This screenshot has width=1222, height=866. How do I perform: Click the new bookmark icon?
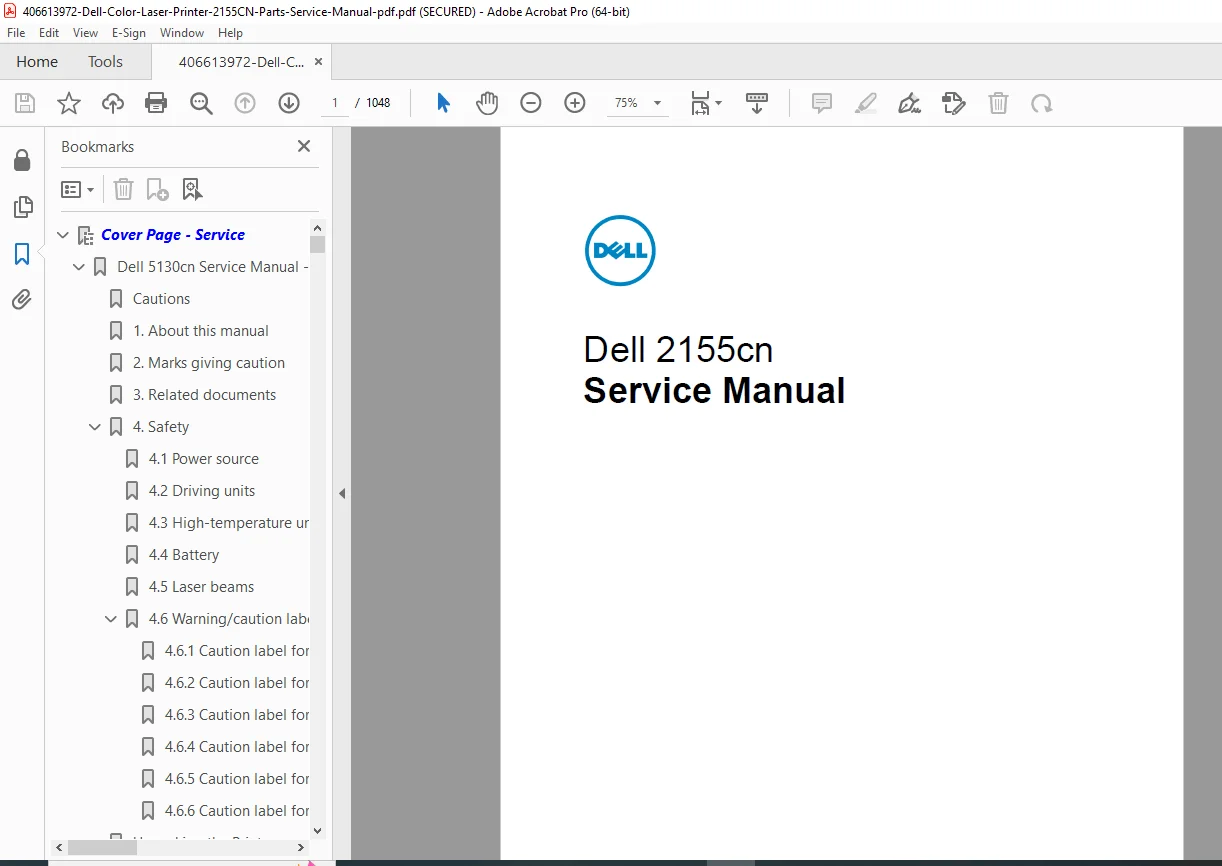click(157, 189)
